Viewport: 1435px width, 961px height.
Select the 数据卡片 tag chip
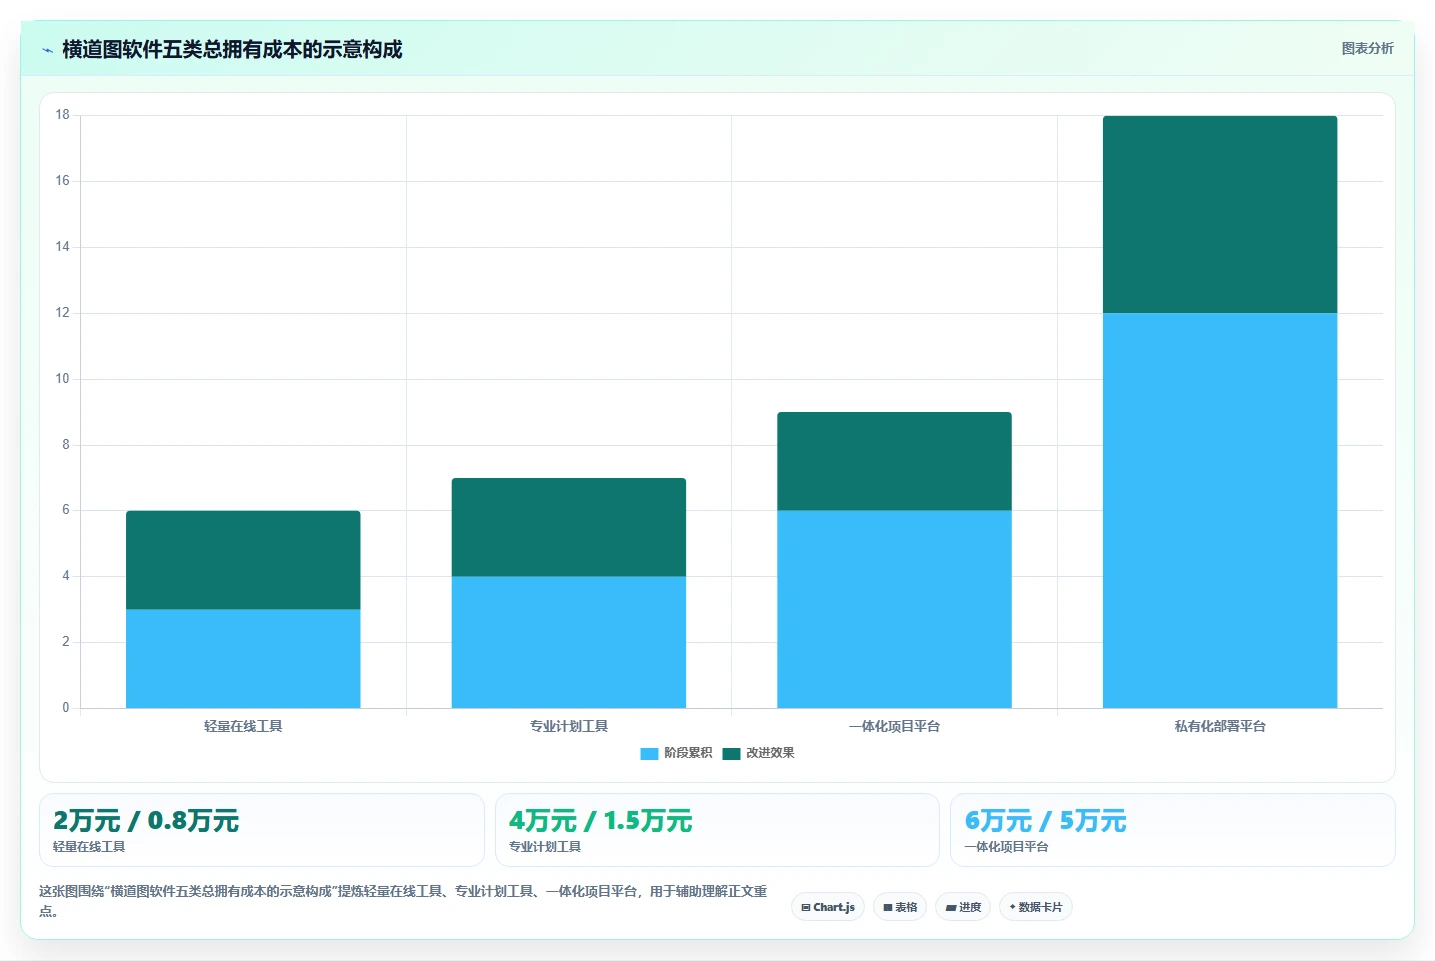pos(1036,907)
